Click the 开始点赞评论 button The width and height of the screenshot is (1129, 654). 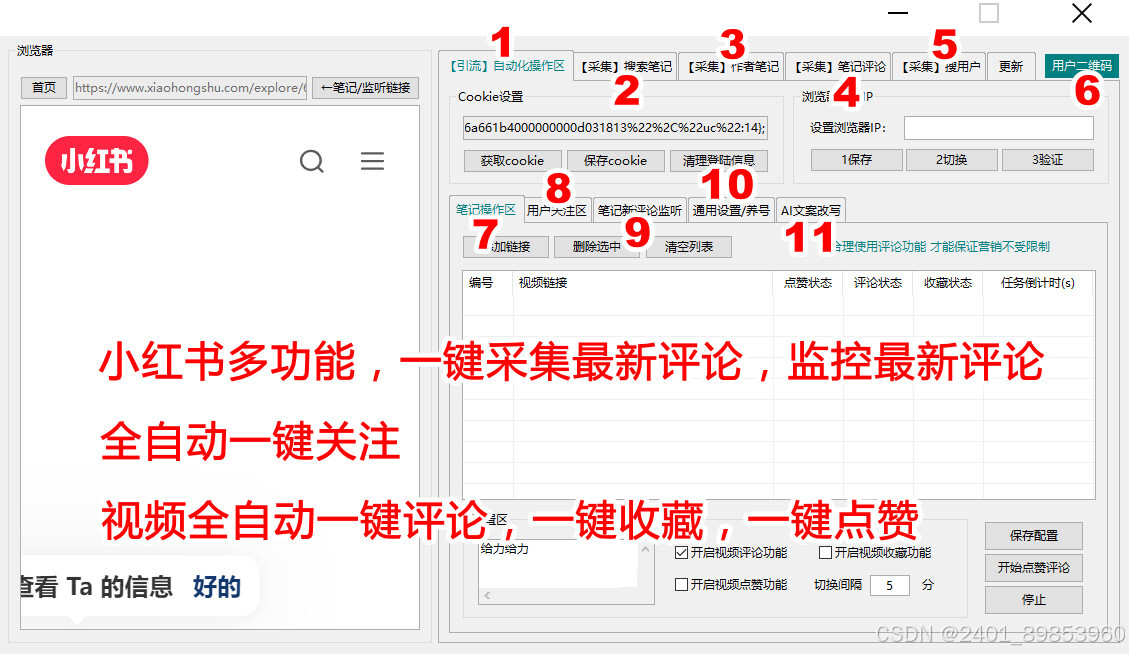click(1033, 568)
